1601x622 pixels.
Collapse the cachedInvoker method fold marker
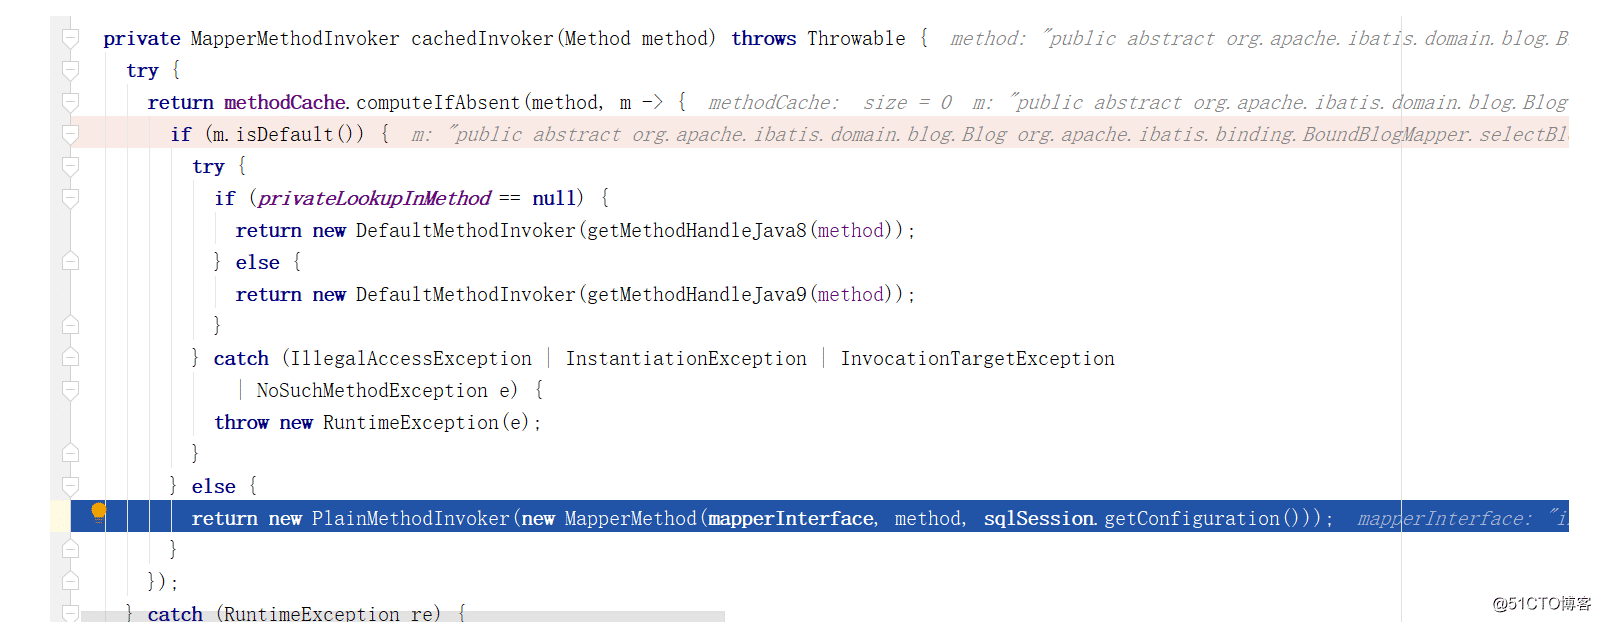[70, 38]
